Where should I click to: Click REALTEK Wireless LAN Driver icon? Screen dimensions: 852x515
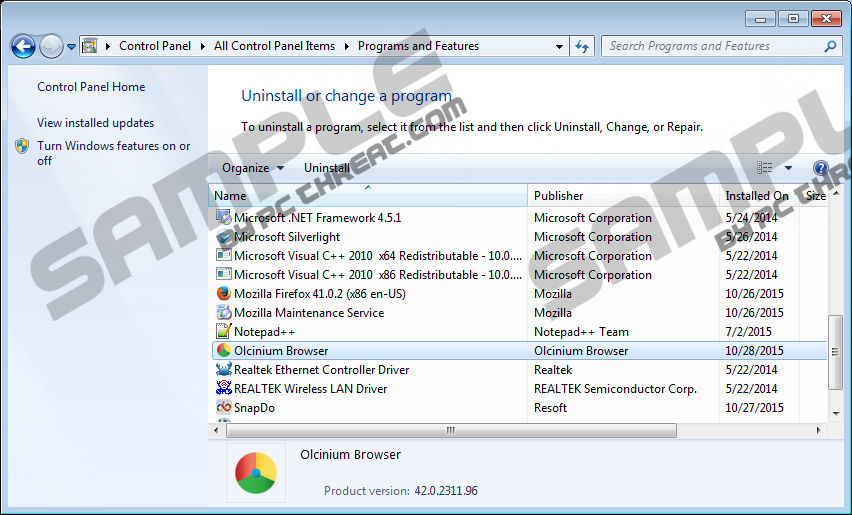pyautogui.click(x=224, y=388)
